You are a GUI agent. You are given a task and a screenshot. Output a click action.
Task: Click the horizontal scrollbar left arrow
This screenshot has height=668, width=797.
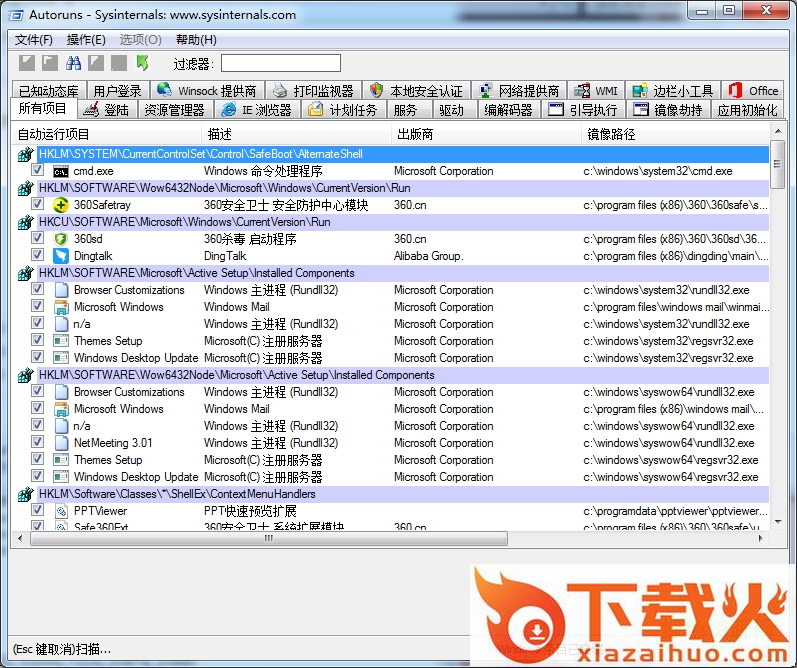20,538
